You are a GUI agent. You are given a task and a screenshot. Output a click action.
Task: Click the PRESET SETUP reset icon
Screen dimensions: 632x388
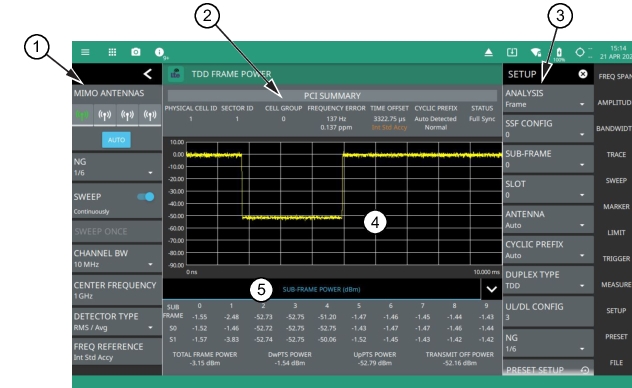(585, 370)
